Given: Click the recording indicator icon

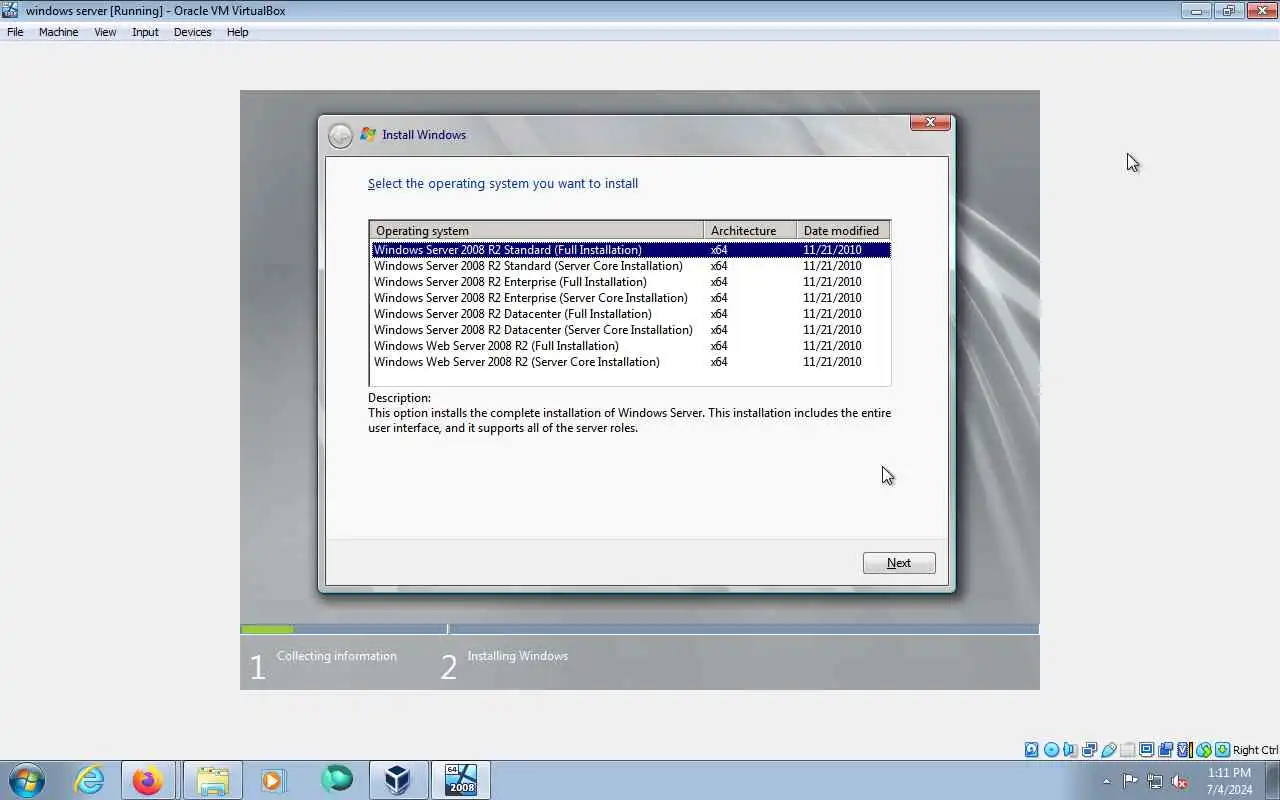Looking at the screenshot, I should coord(1165,750).
